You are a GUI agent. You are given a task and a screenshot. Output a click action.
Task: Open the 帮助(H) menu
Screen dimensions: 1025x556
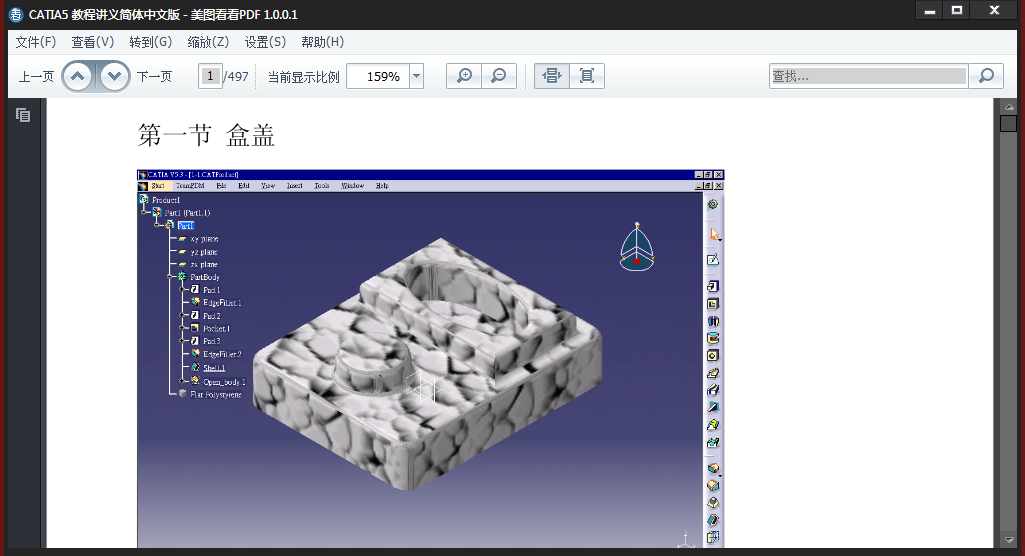coord(322,42)
